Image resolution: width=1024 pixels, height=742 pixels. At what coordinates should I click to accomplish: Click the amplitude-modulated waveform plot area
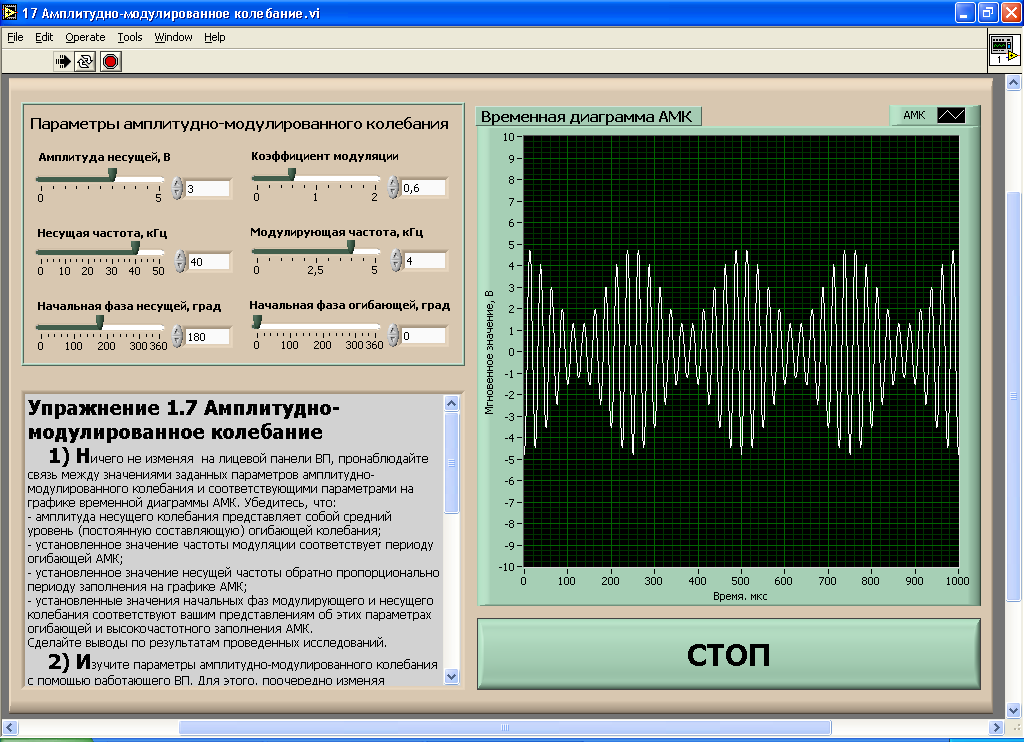click(741, 351)
